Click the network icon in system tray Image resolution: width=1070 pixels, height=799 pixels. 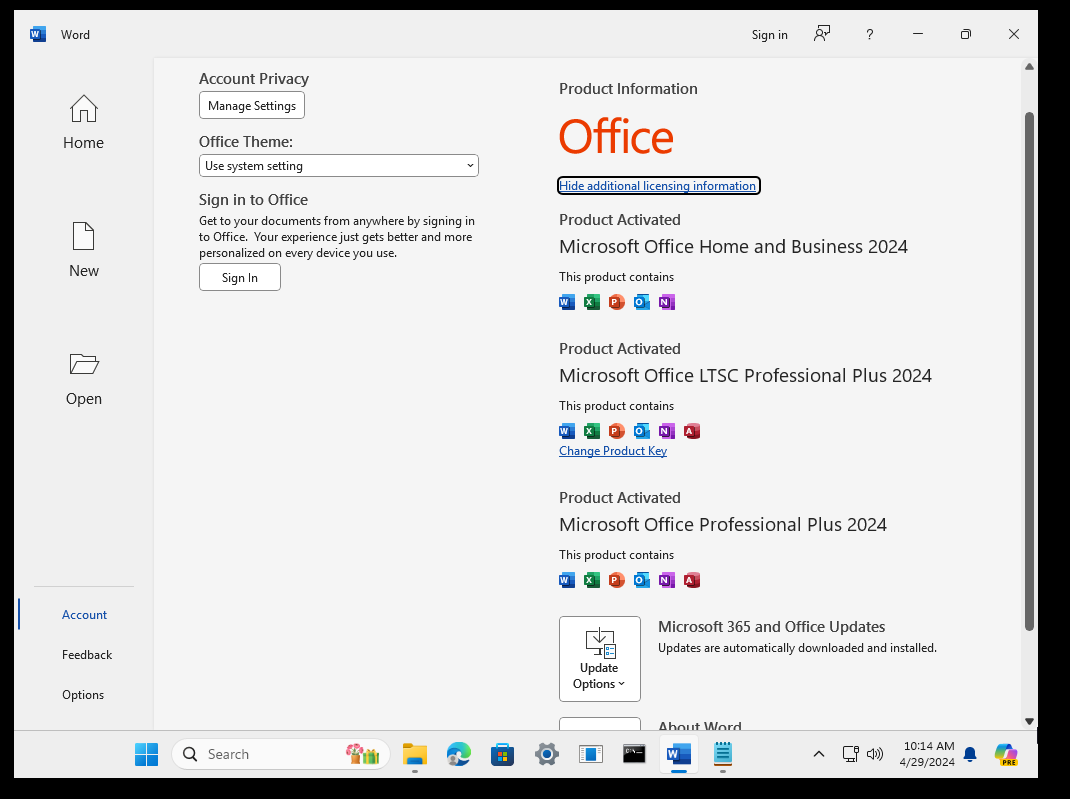coord(850,754)
